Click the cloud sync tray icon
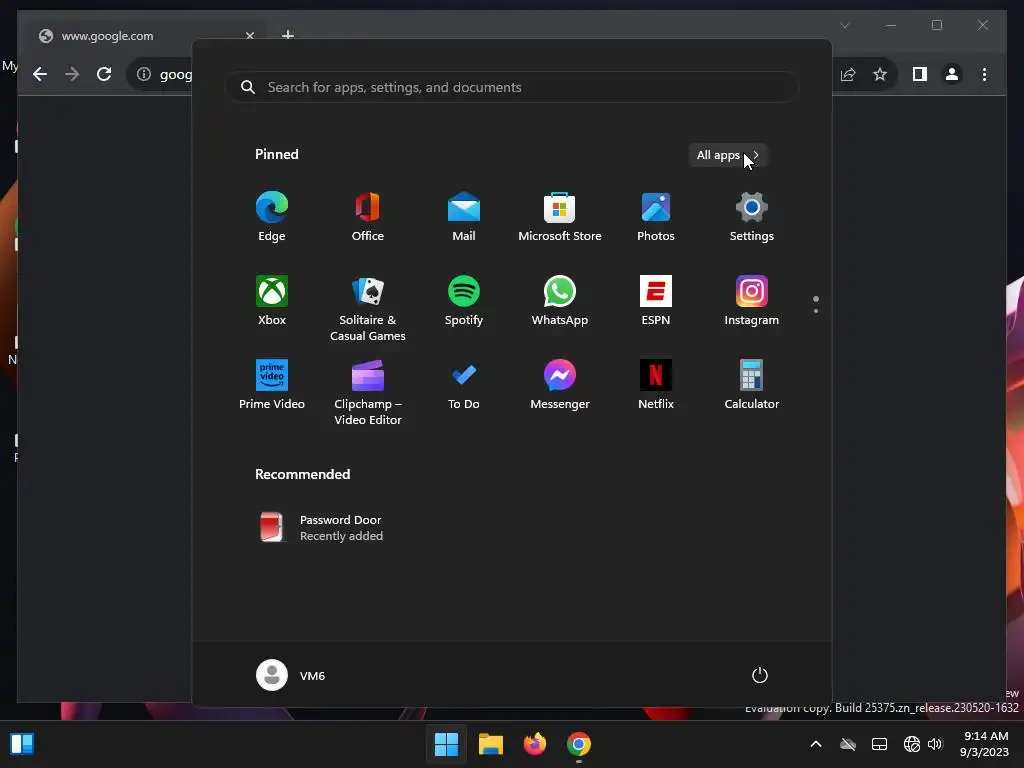Image resolution: width=1024 pixels, height=768 pixels. [848, 744]
